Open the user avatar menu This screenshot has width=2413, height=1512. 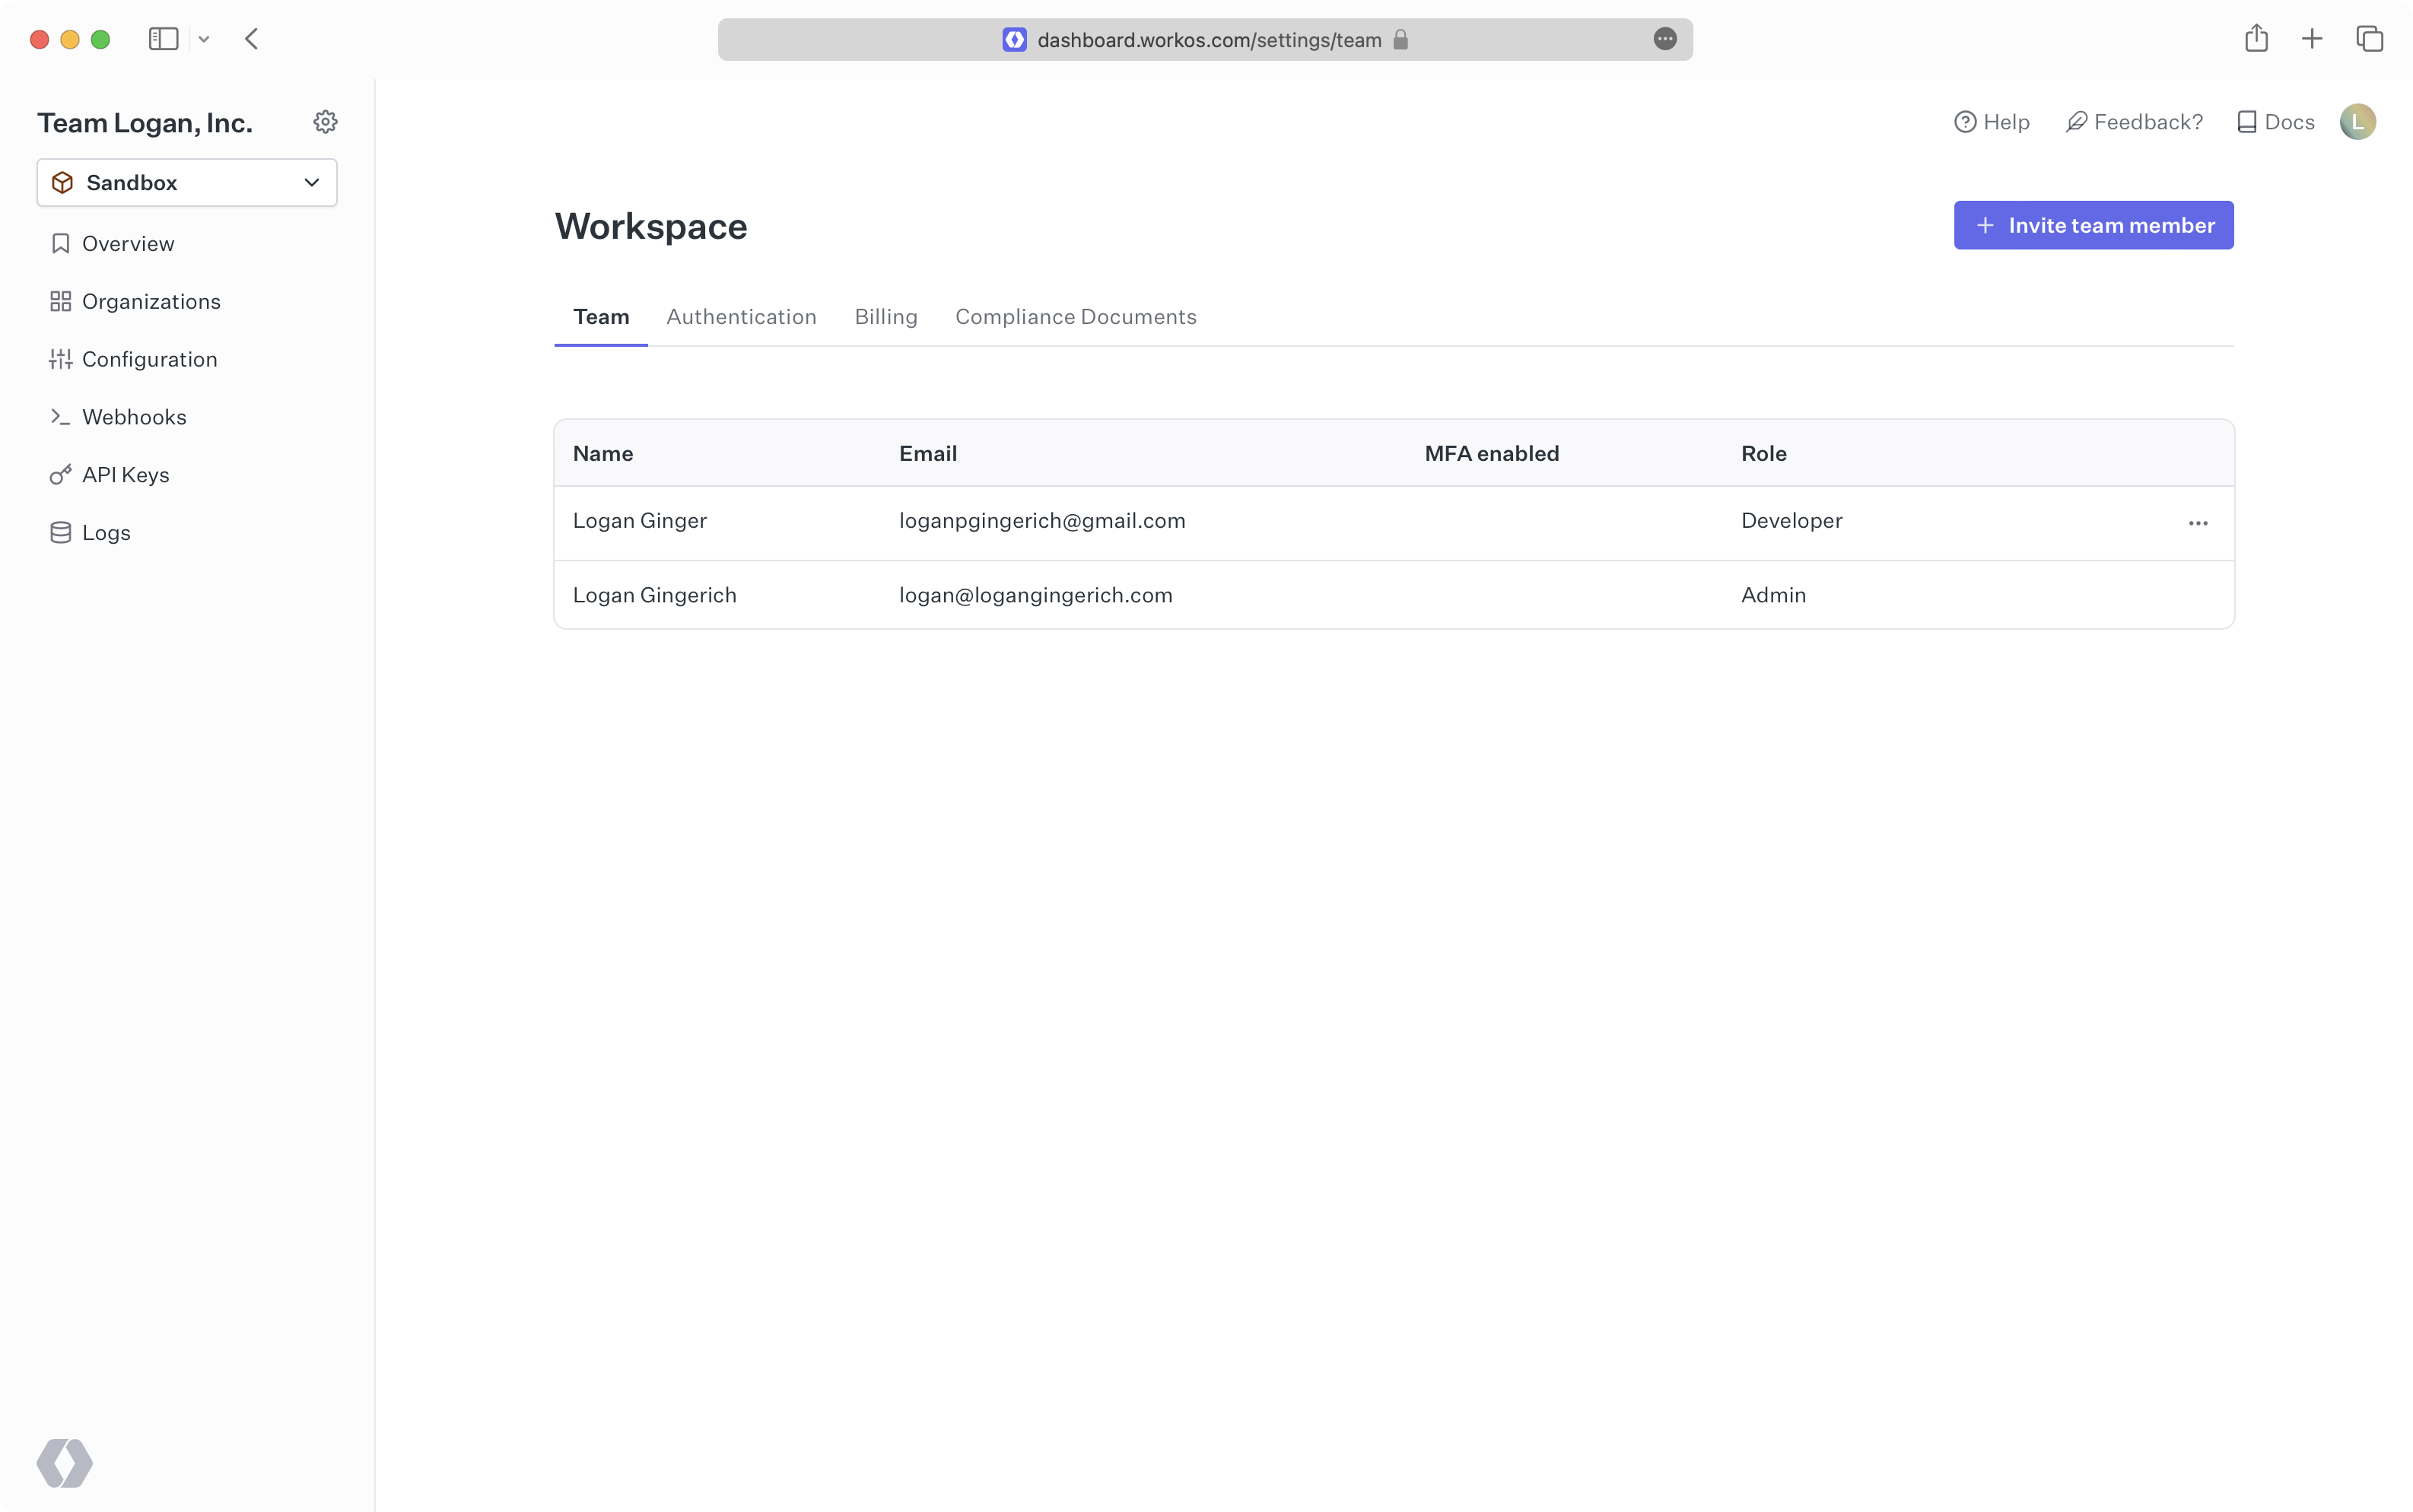coord(2357,122)
